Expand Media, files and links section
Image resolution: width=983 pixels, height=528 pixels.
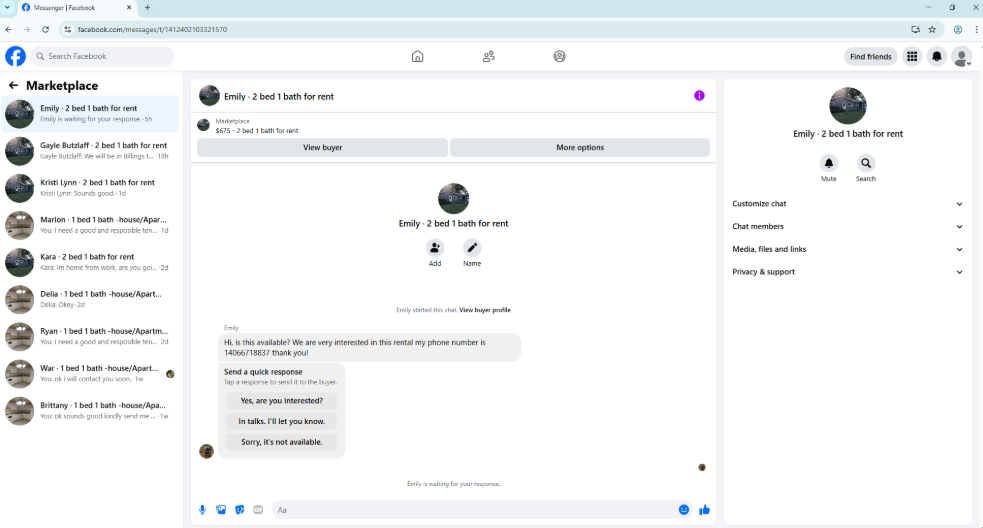[x=847, y=249]
